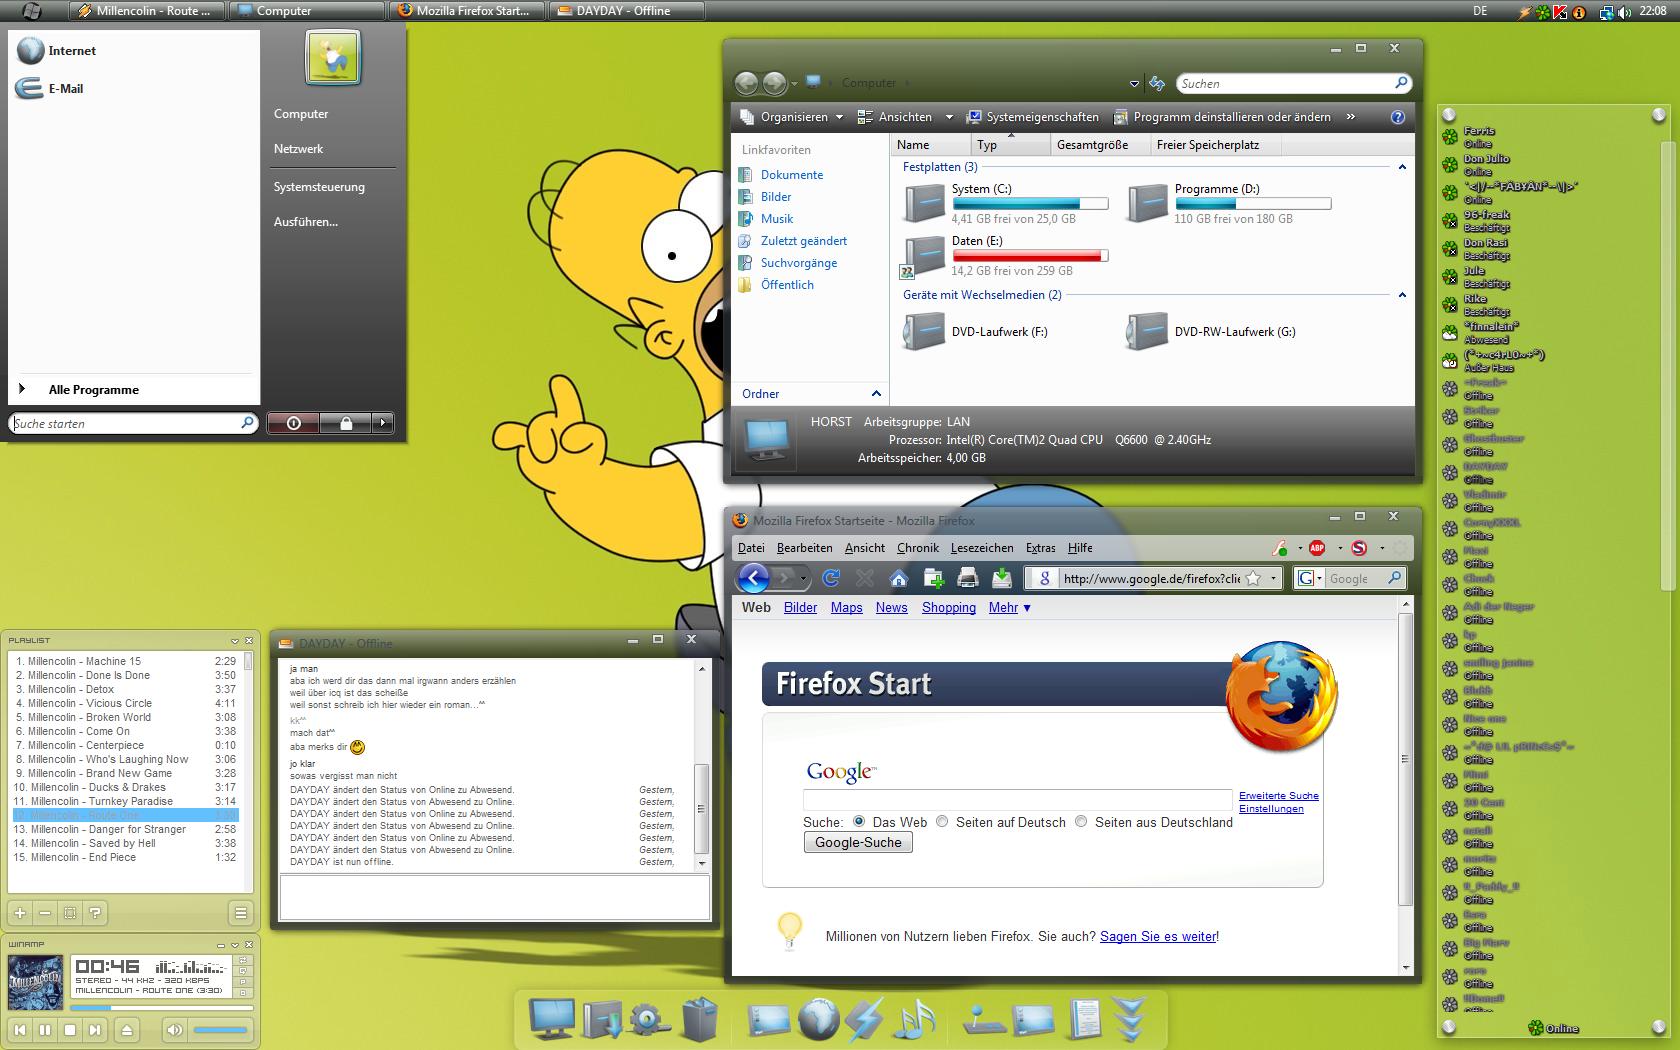1680x1050 pixels.
Task: Open Organisieren dropdown in Computer window
Action: coord(792,117)
